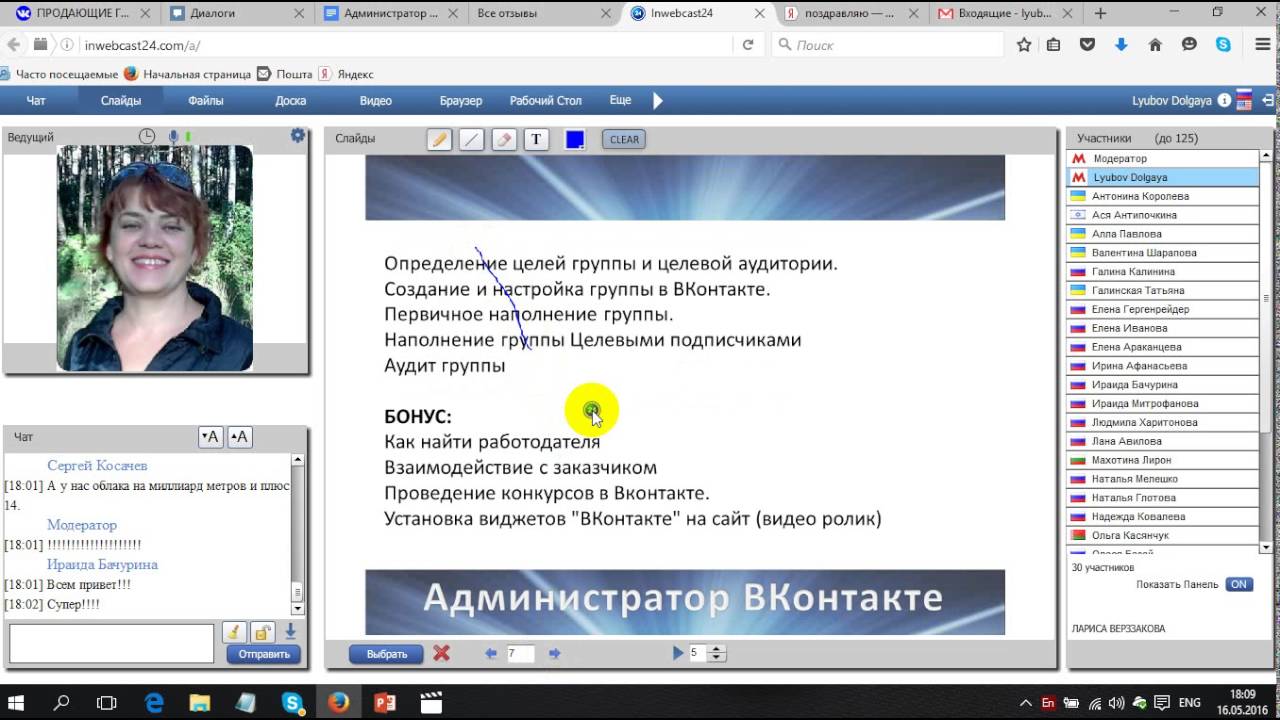Image resolution: width=1280 pixels, height=720 pixels.
Task: Open a new browser tab
Action: click(1101, 14)
